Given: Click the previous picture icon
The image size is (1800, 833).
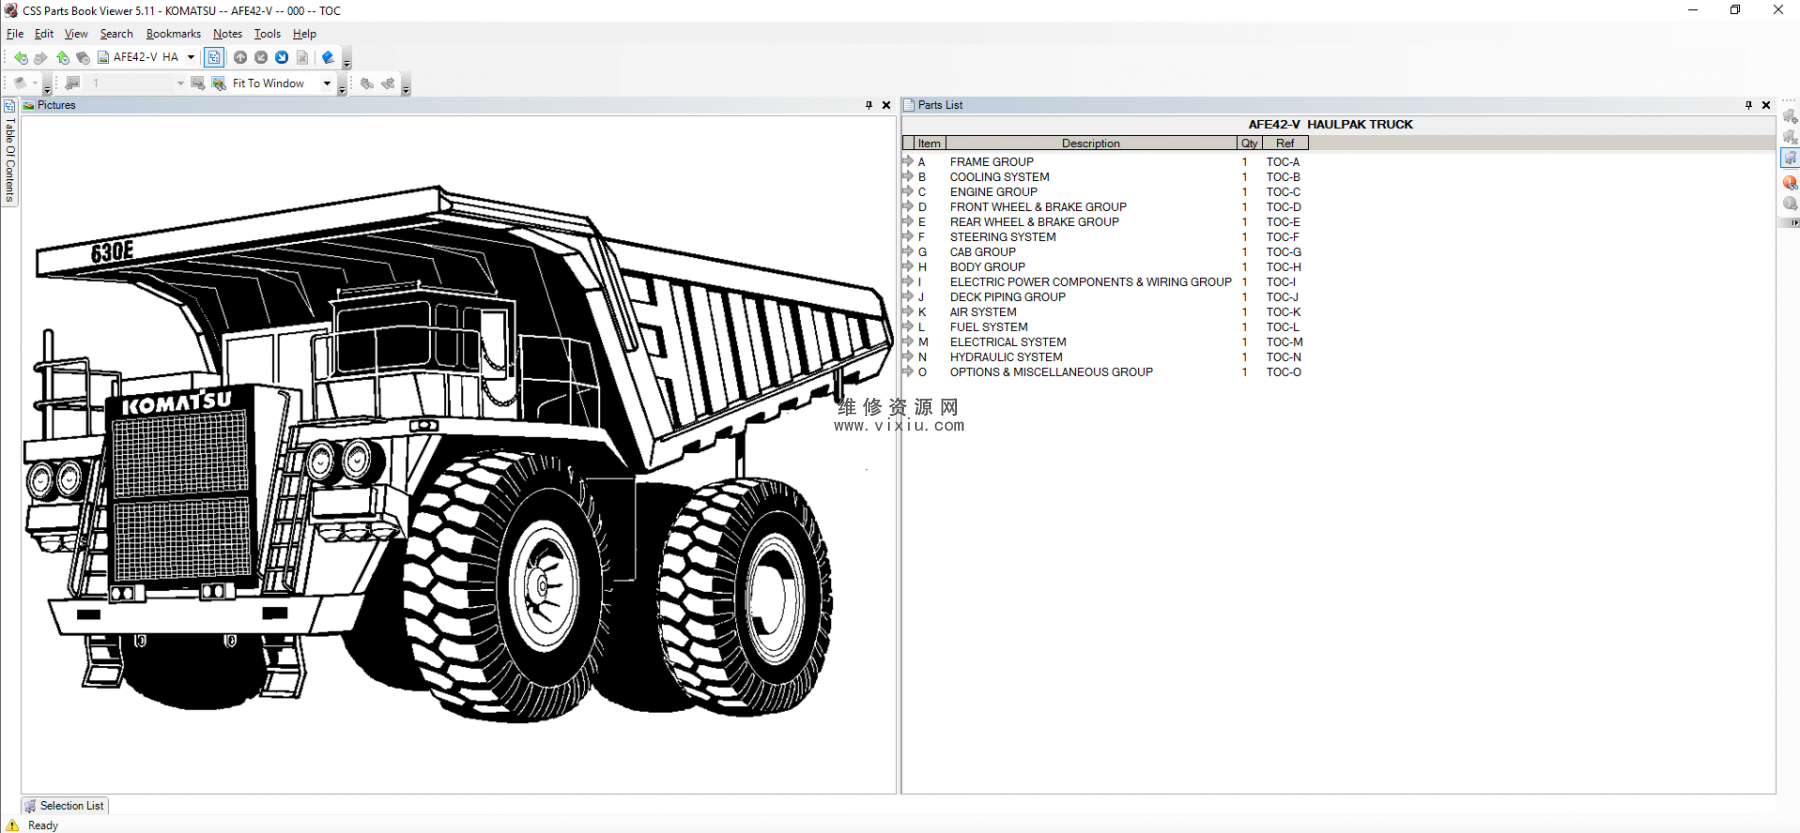Looking at the screenshot, I should tap(72, 84).
